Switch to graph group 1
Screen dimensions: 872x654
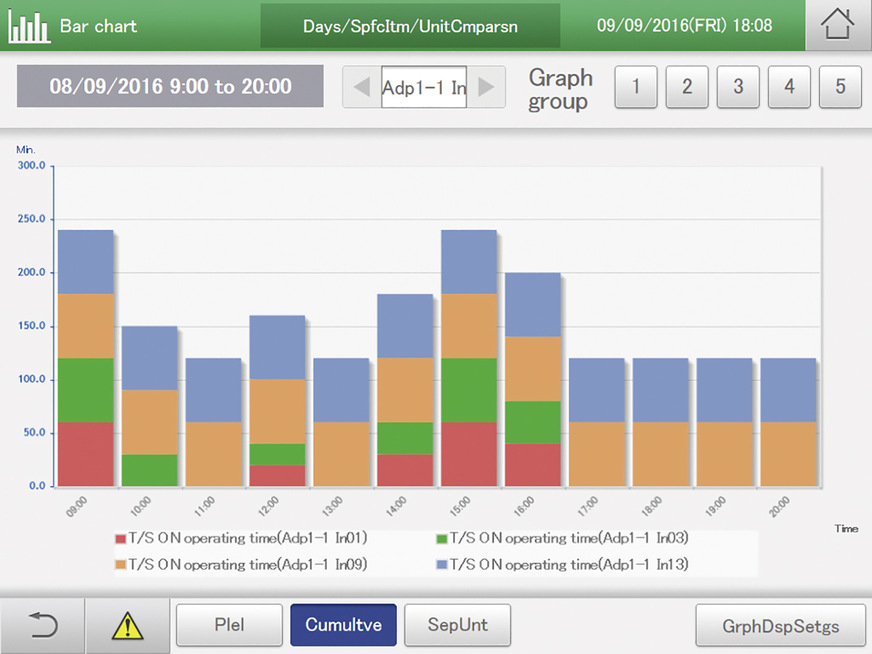coord(635,87)
